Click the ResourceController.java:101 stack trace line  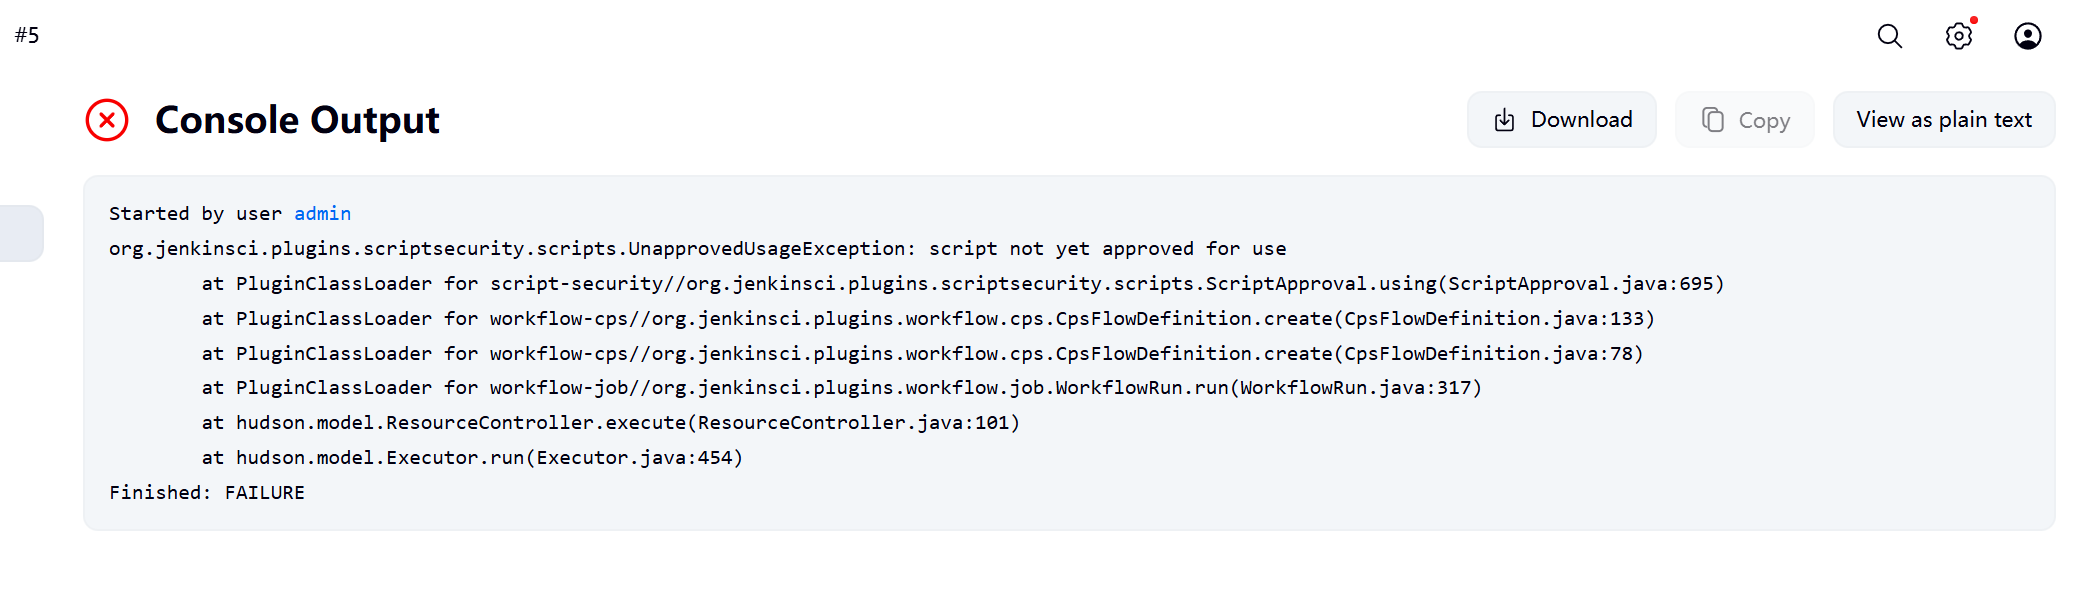pyautogui.click(x=611, y=422)
